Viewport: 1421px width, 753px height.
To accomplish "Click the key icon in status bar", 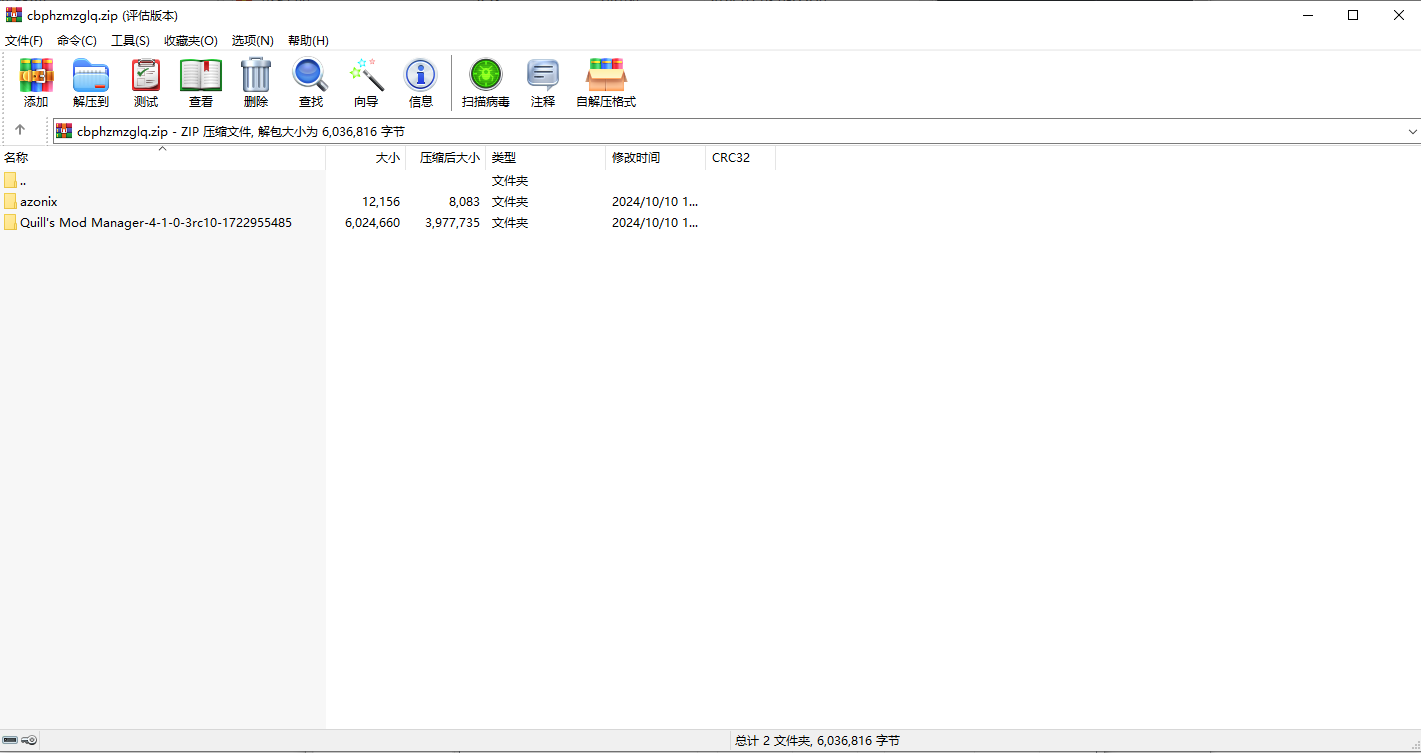I will (x=30, y=740).
